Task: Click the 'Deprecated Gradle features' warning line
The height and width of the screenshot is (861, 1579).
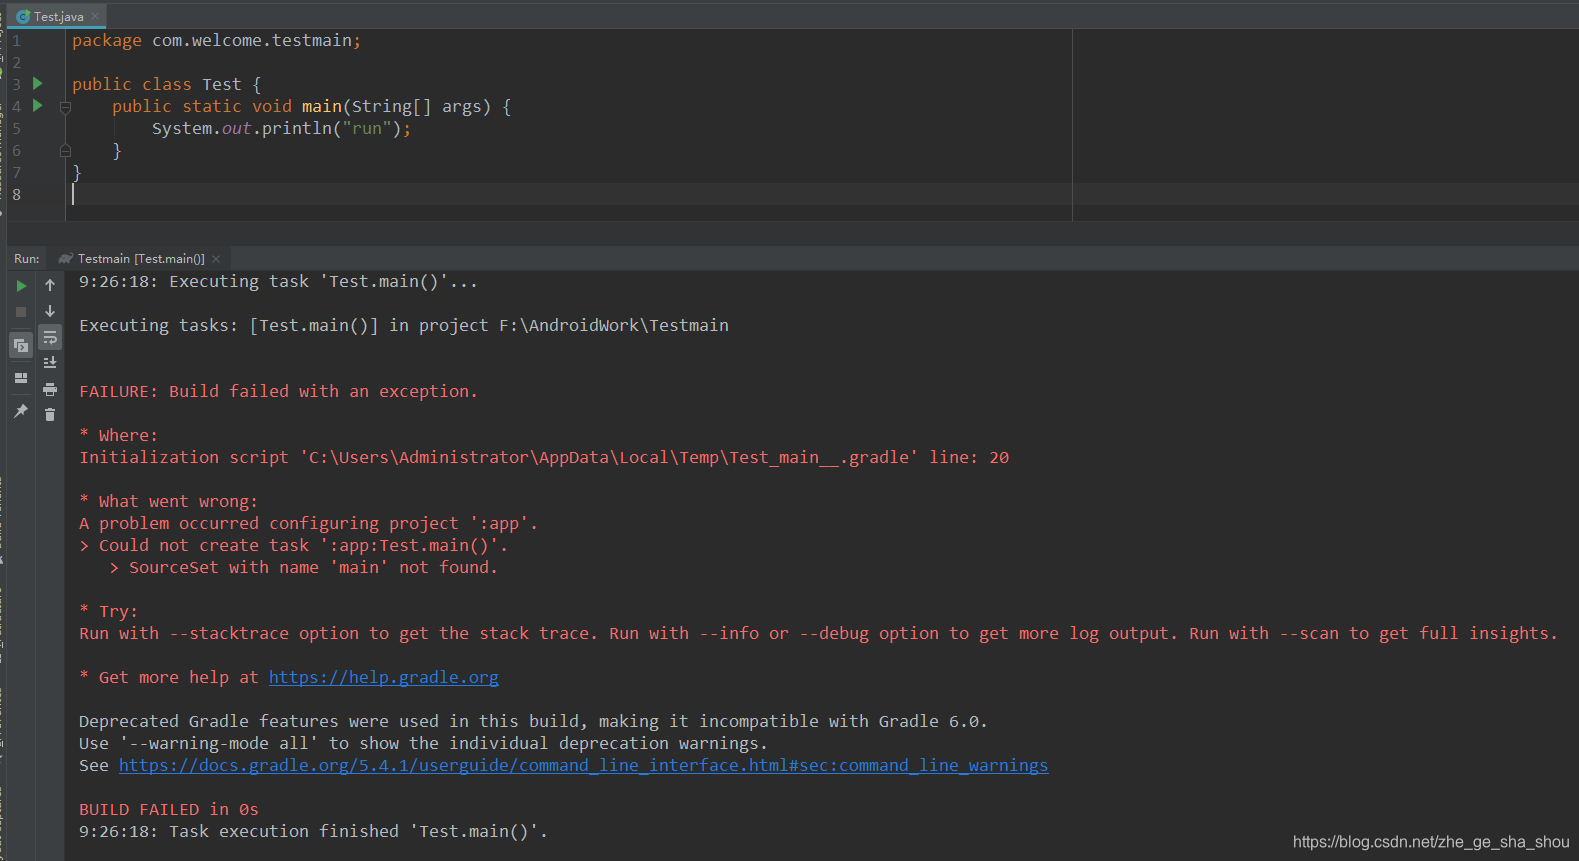Action: (533, 722)
